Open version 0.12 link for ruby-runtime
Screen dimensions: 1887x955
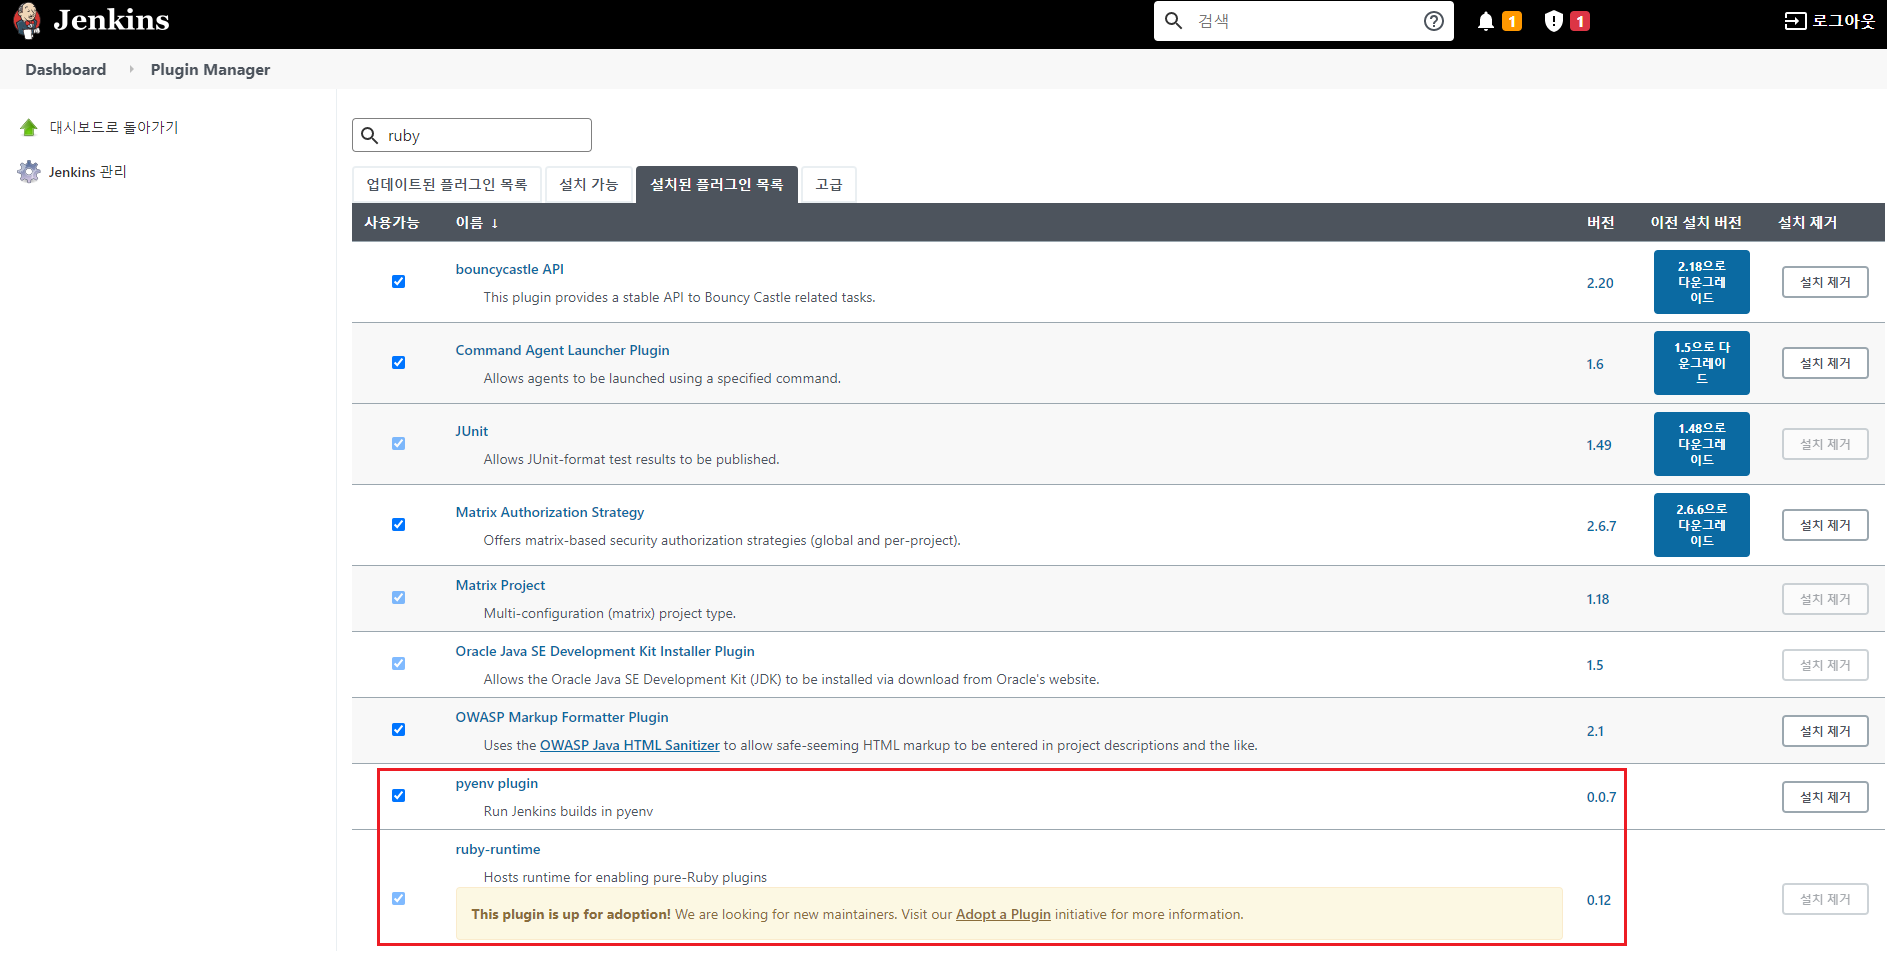pyautogui.click(x=1598, y=900)
